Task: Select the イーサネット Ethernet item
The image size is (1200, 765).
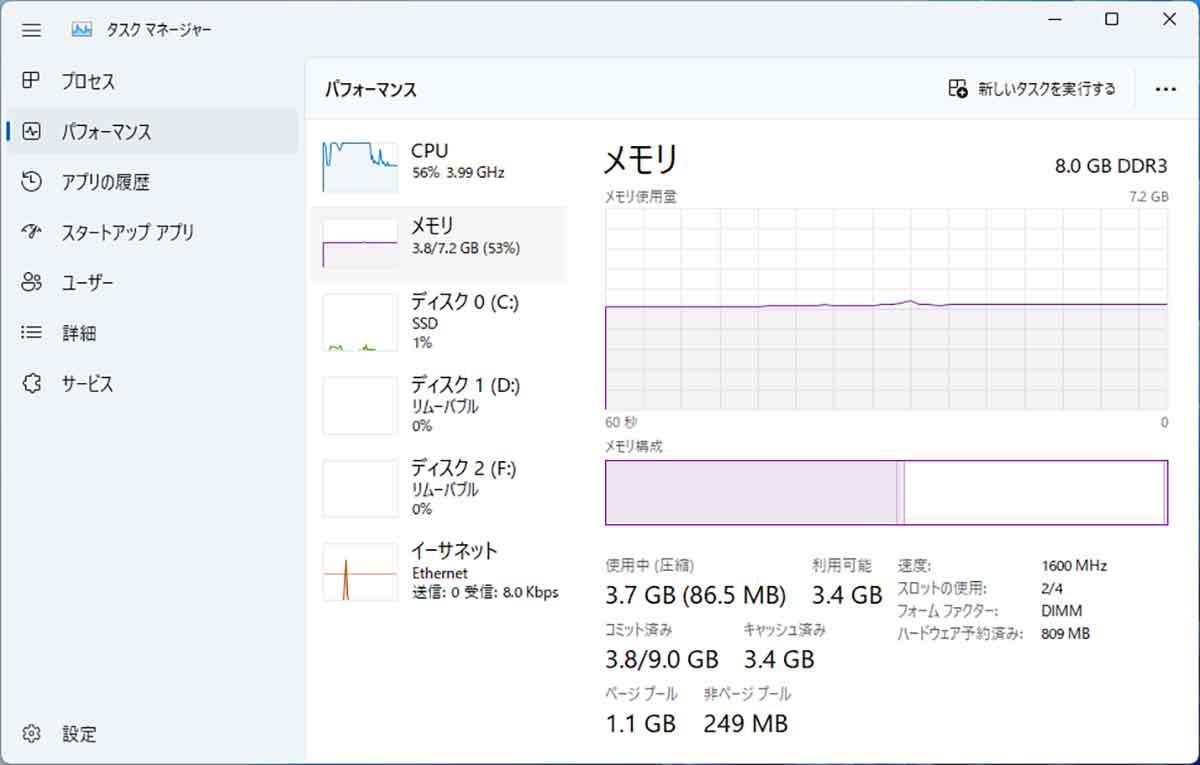Action: click(x=438, y=572)
